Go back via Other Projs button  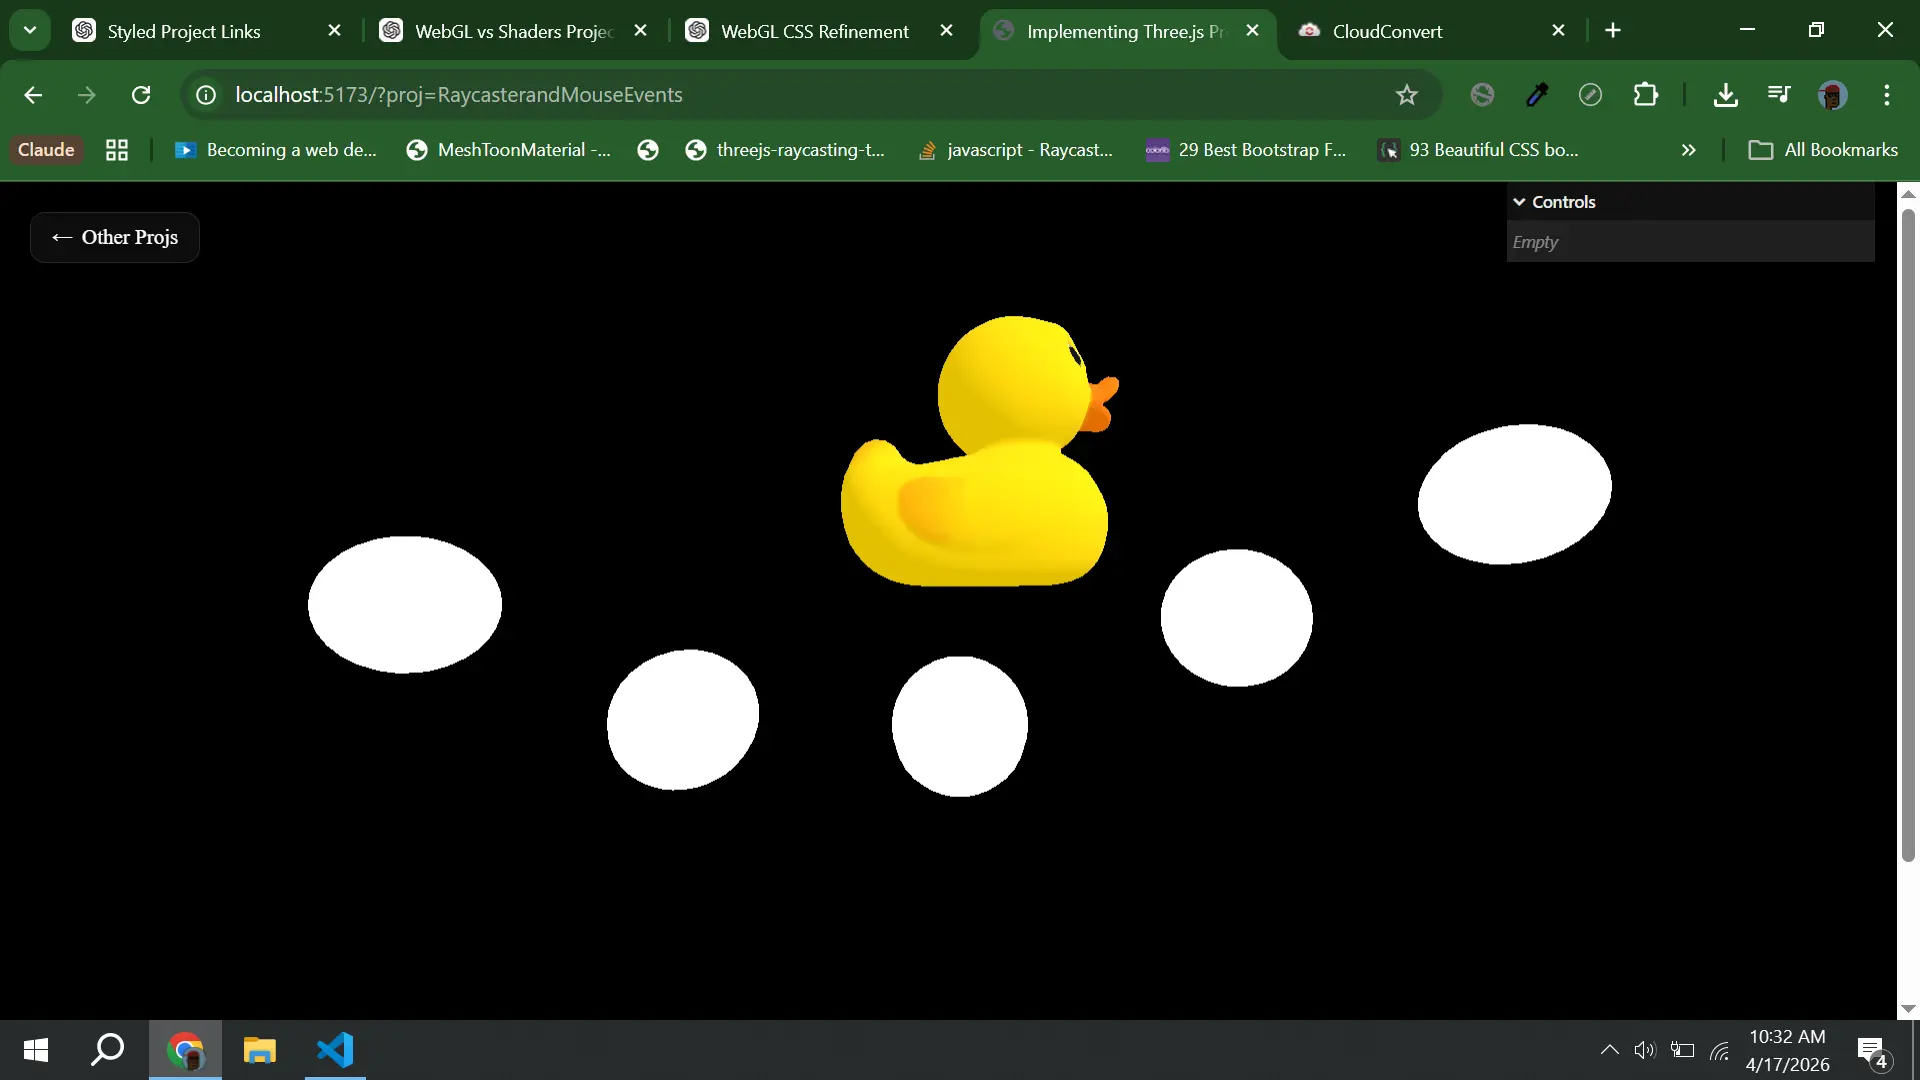click(115, 237)
